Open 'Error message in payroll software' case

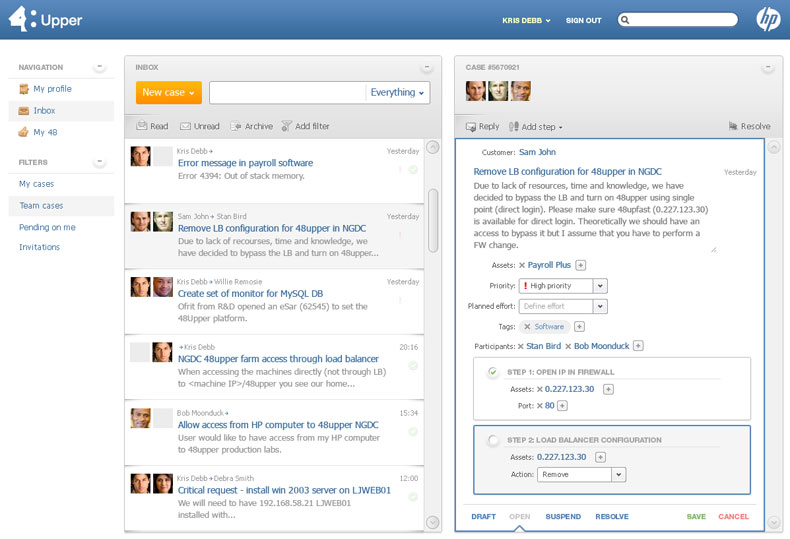pos(245,163)
